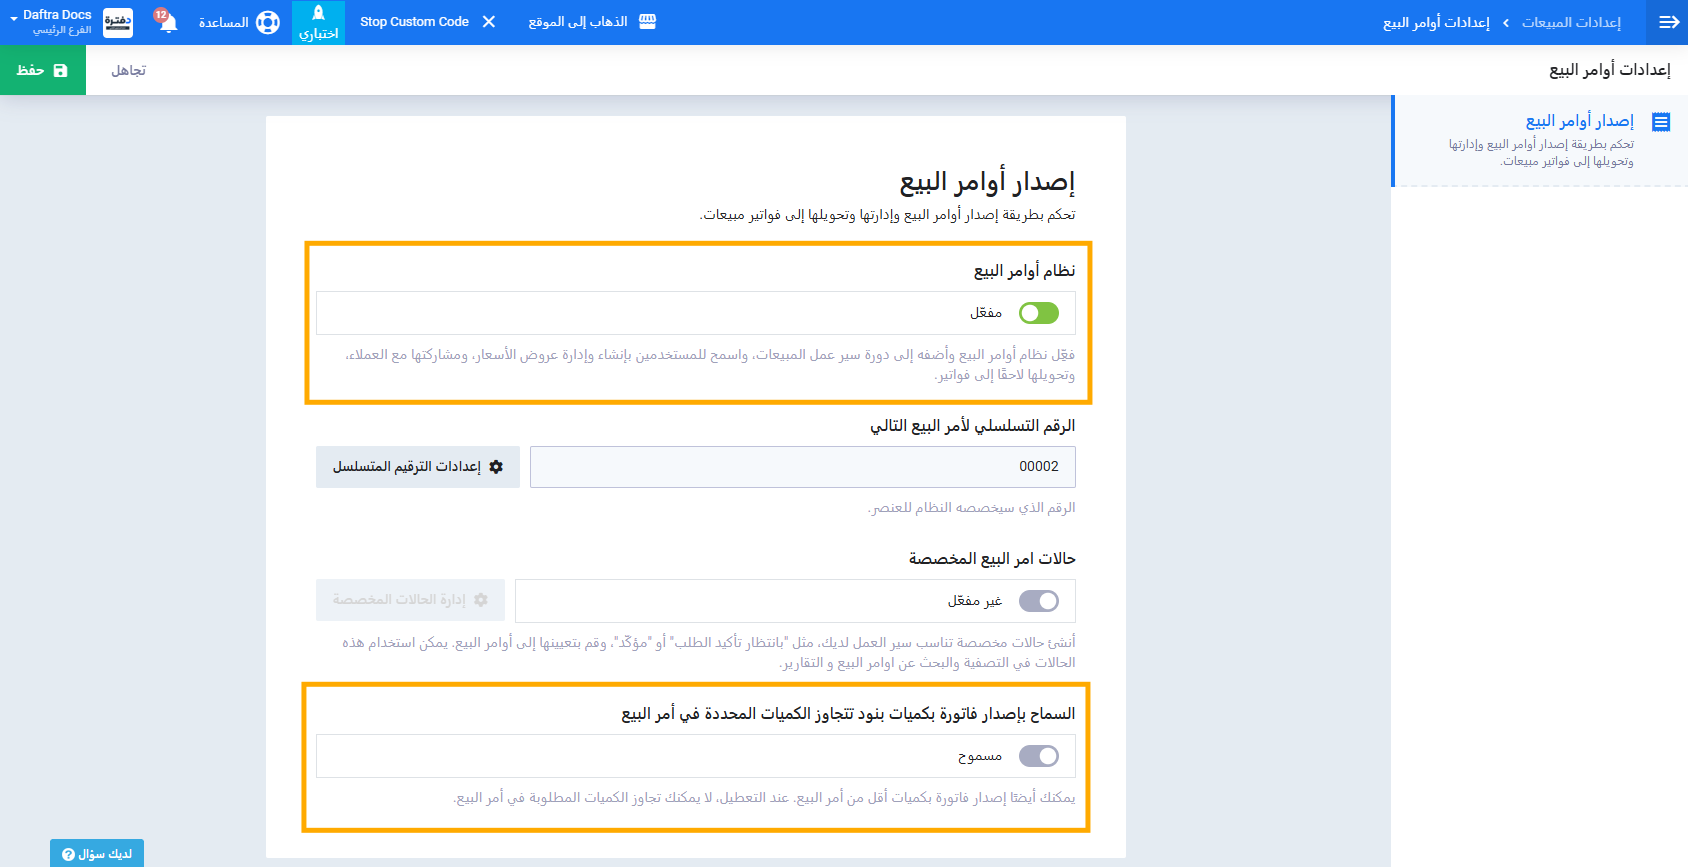Click sales order issuance list icon in sidebar

(1661, 122)
